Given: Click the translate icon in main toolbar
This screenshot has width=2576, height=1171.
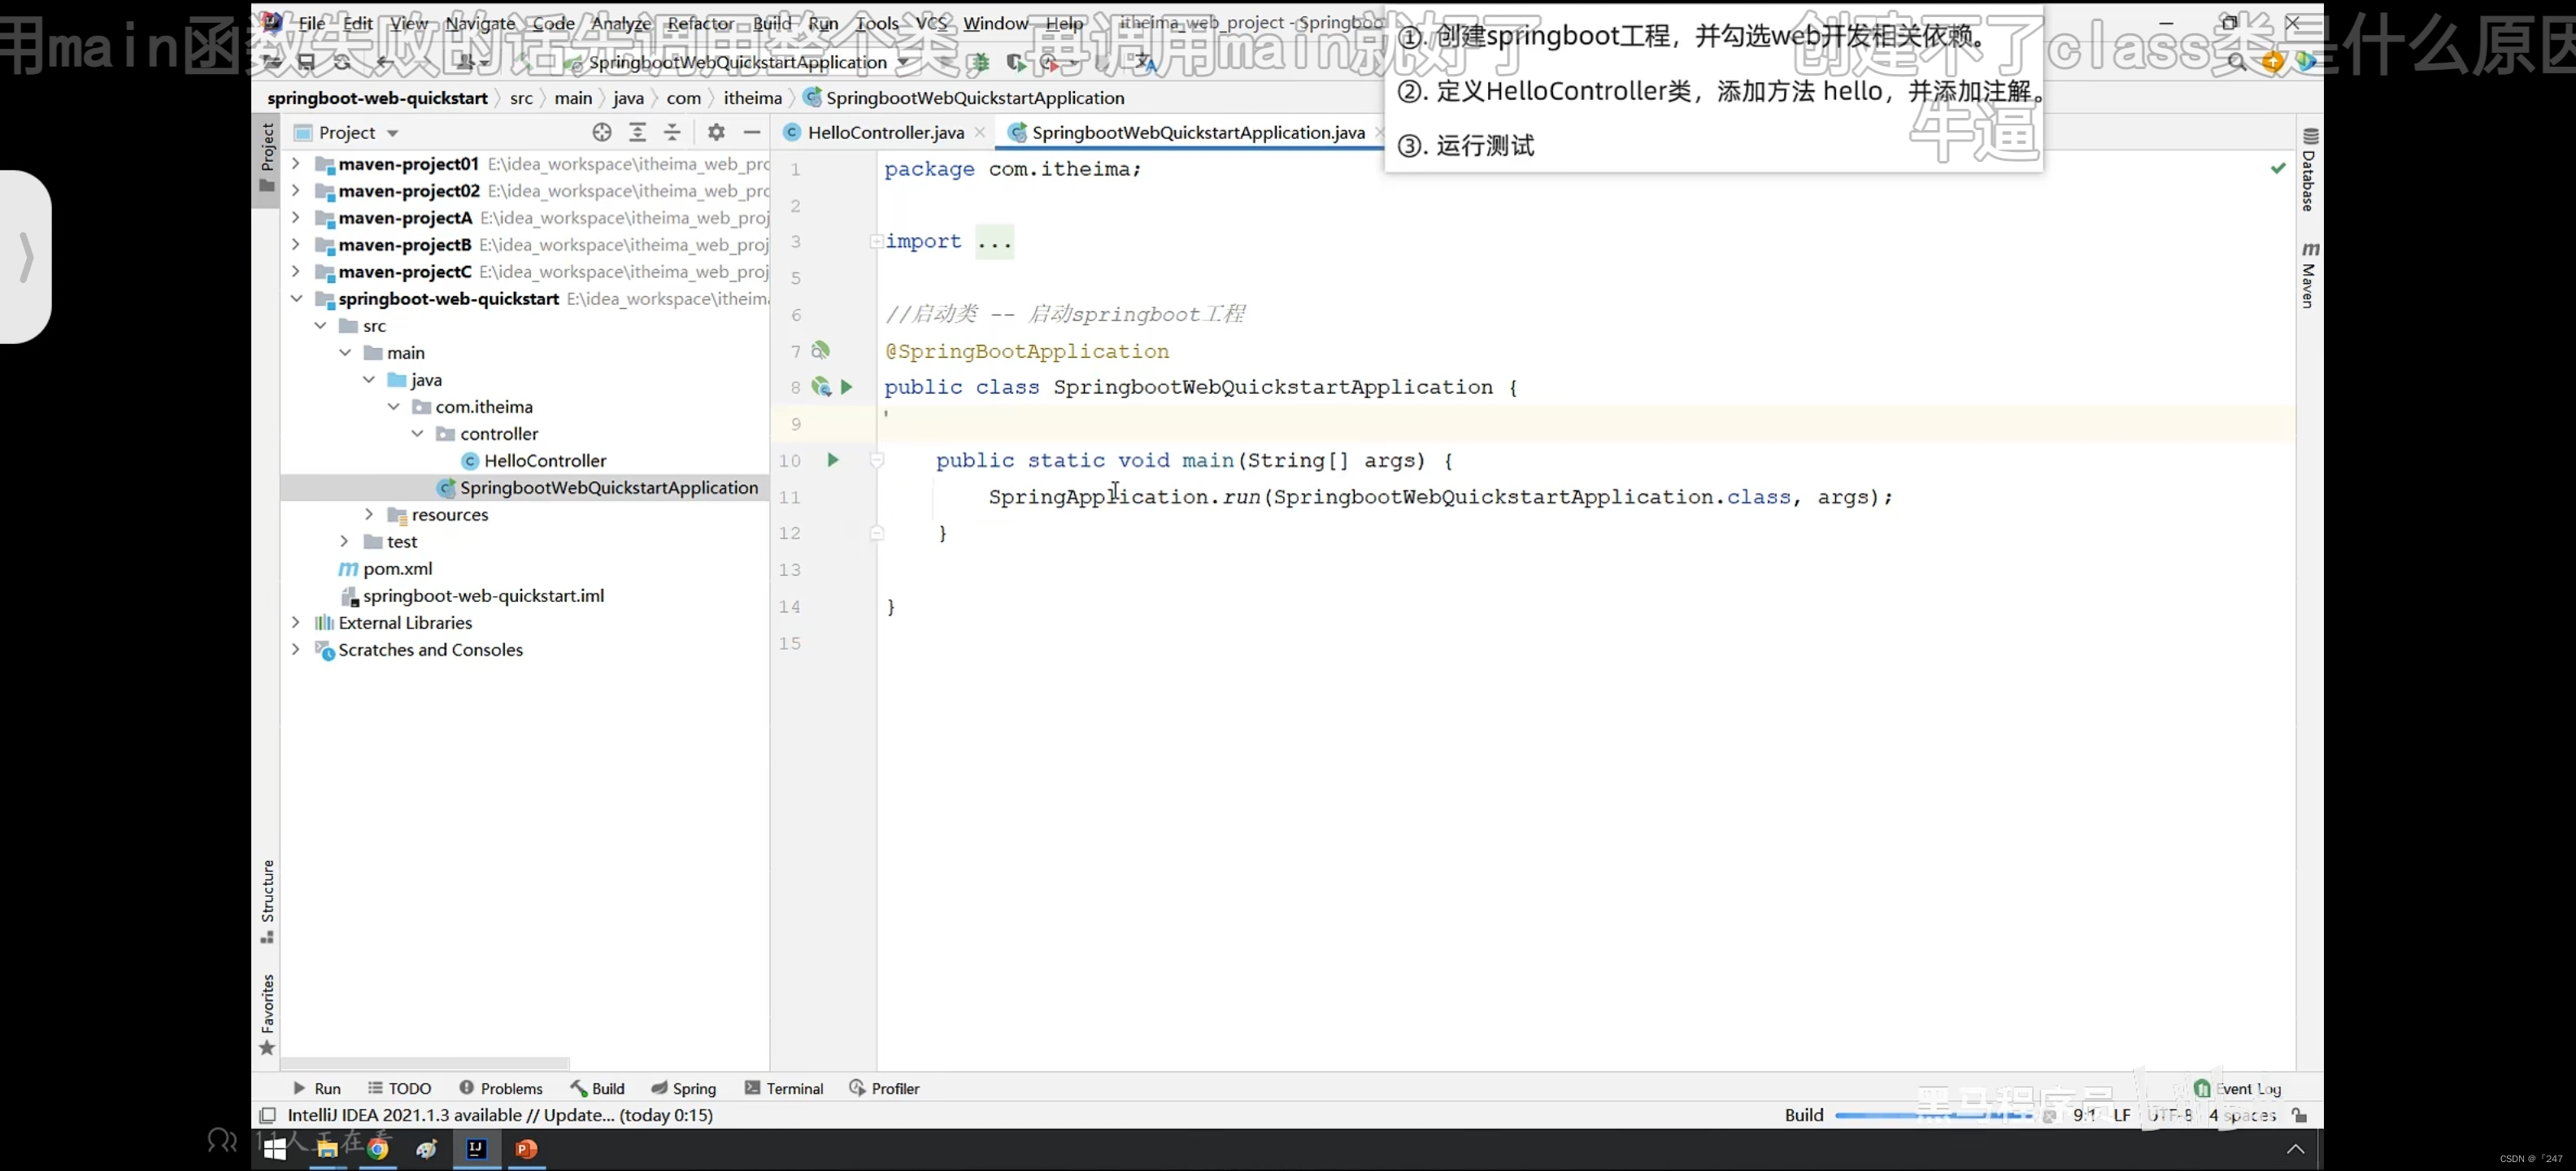Looking at the screenshot, I should pyautogui.click(x=1146, y=62).
